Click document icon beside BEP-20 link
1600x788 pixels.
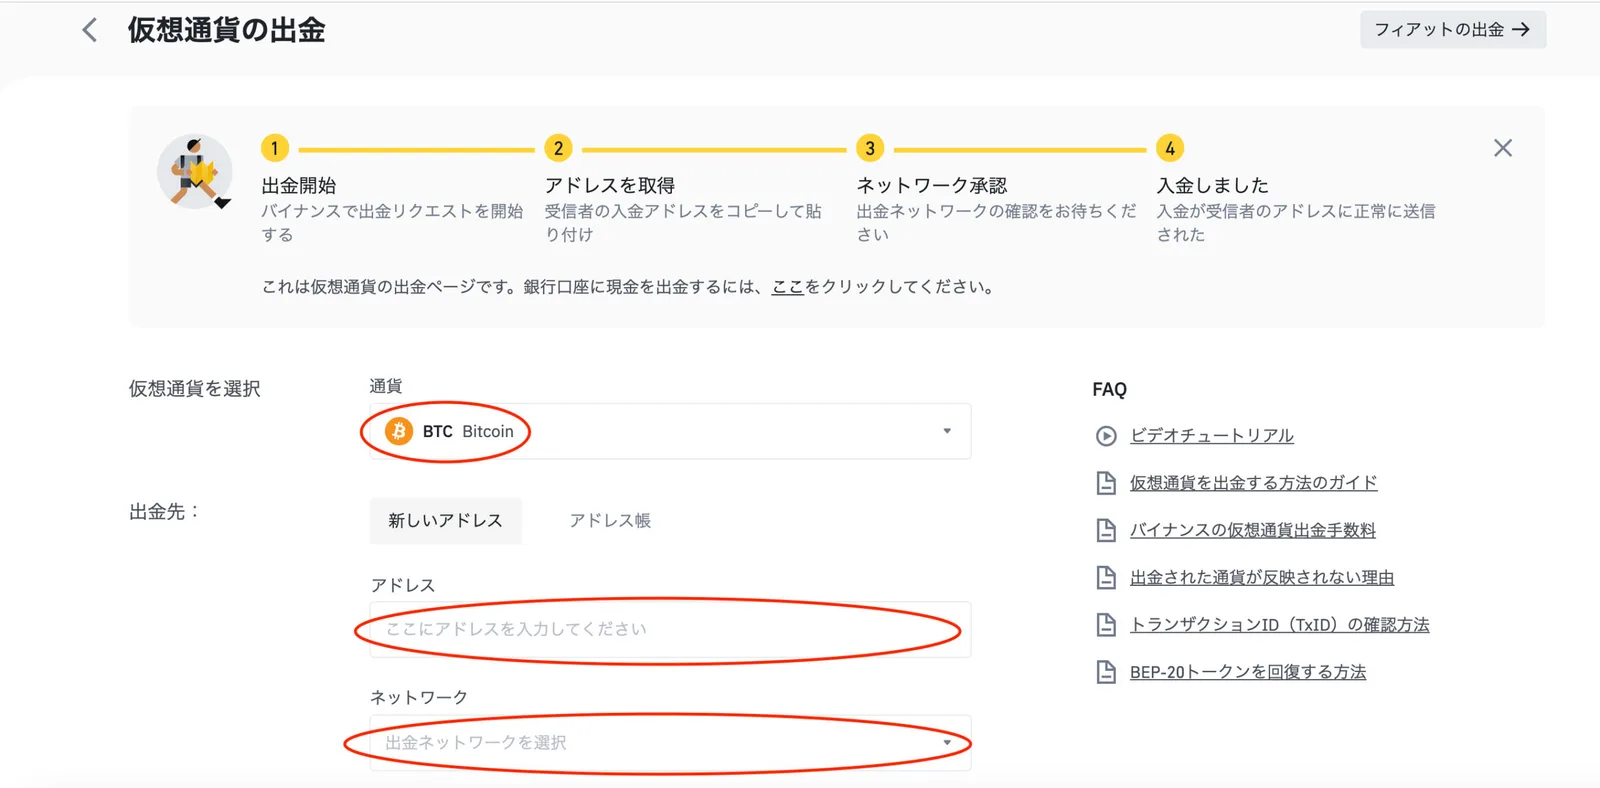[x=1106, y=672]
